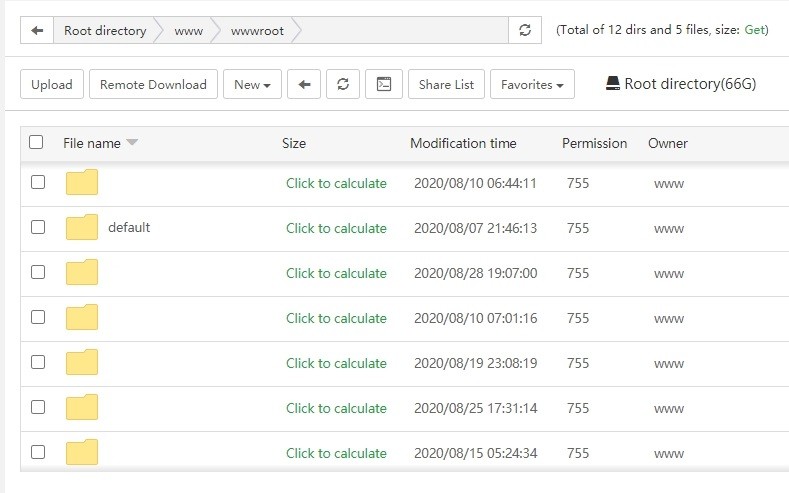Click the Upload button

coord(51,85)
